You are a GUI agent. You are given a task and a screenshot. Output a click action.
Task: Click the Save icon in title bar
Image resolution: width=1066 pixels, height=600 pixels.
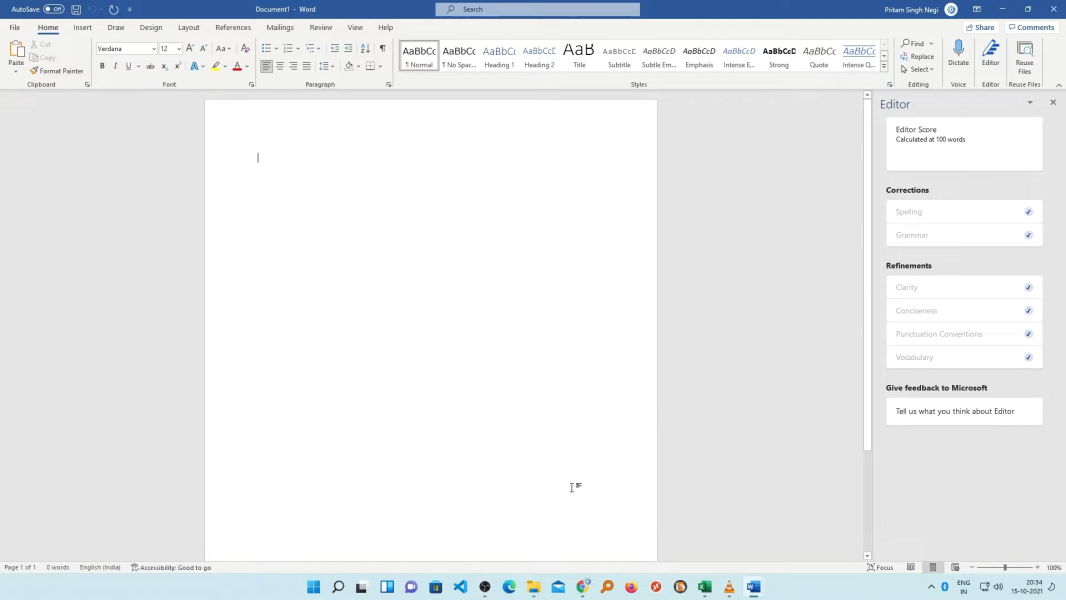pyautogui.click(x=76, y=10)
